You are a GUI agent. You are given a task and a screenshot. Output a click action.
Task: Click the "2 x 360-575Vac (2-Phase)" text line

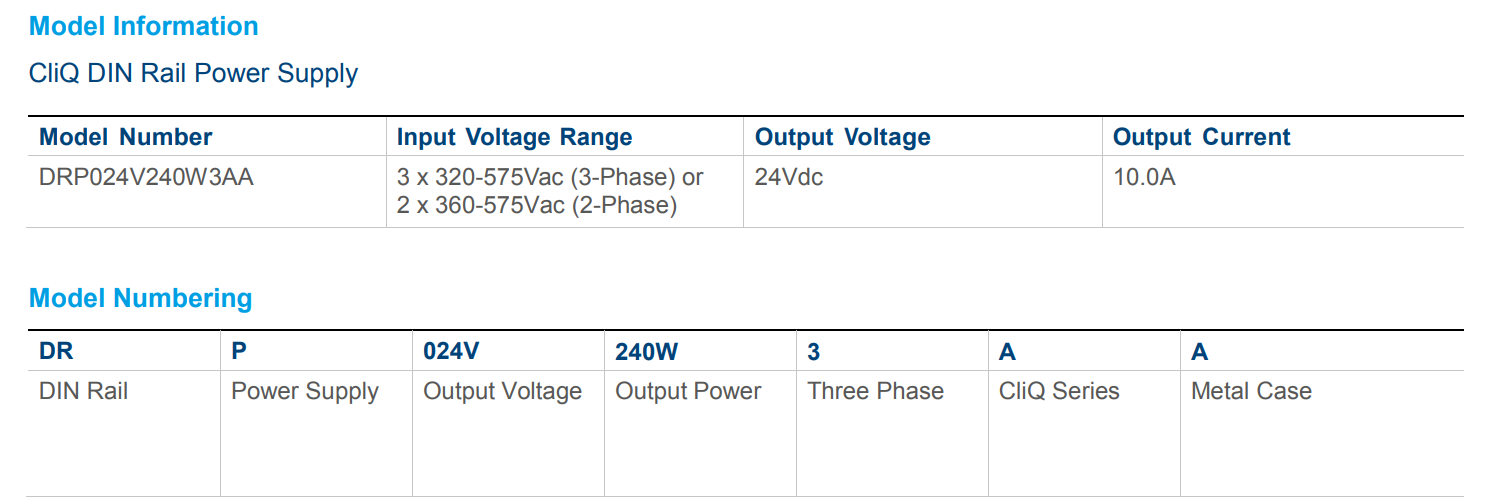click(x=537, y=206)
